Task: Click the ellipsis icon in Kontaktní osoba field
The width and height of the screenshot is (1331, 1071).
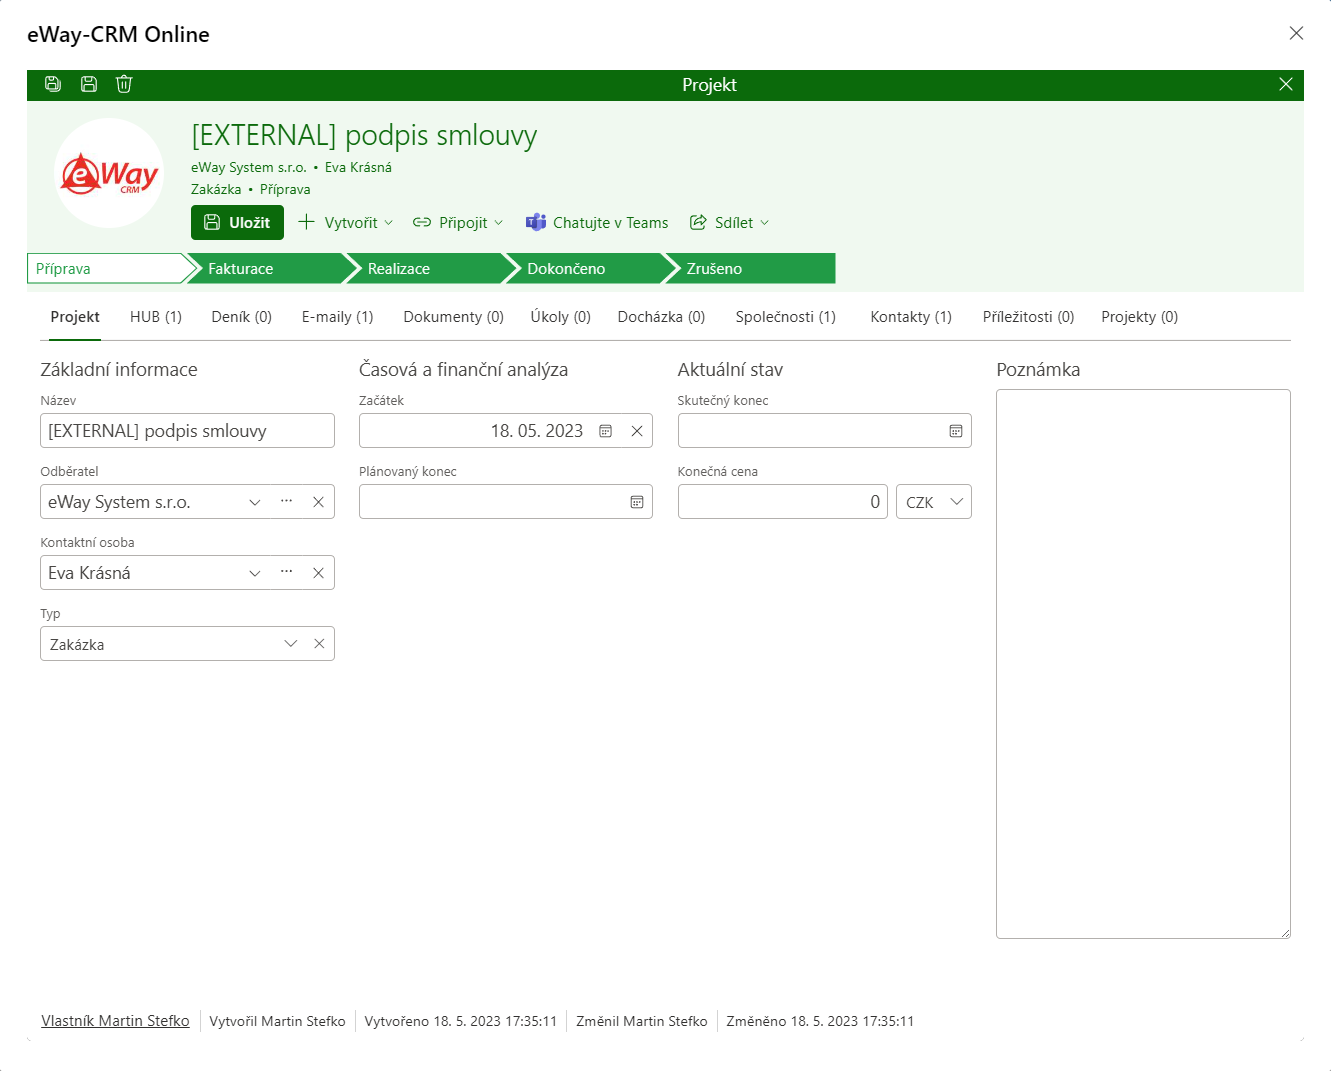Action: tap(287, 572)
